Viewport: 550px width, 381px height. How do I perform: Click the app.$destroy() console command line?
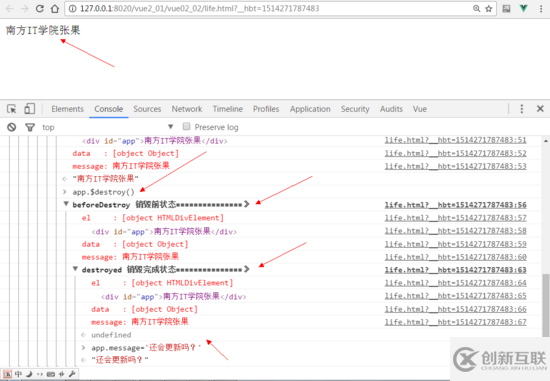coord(103,192)
